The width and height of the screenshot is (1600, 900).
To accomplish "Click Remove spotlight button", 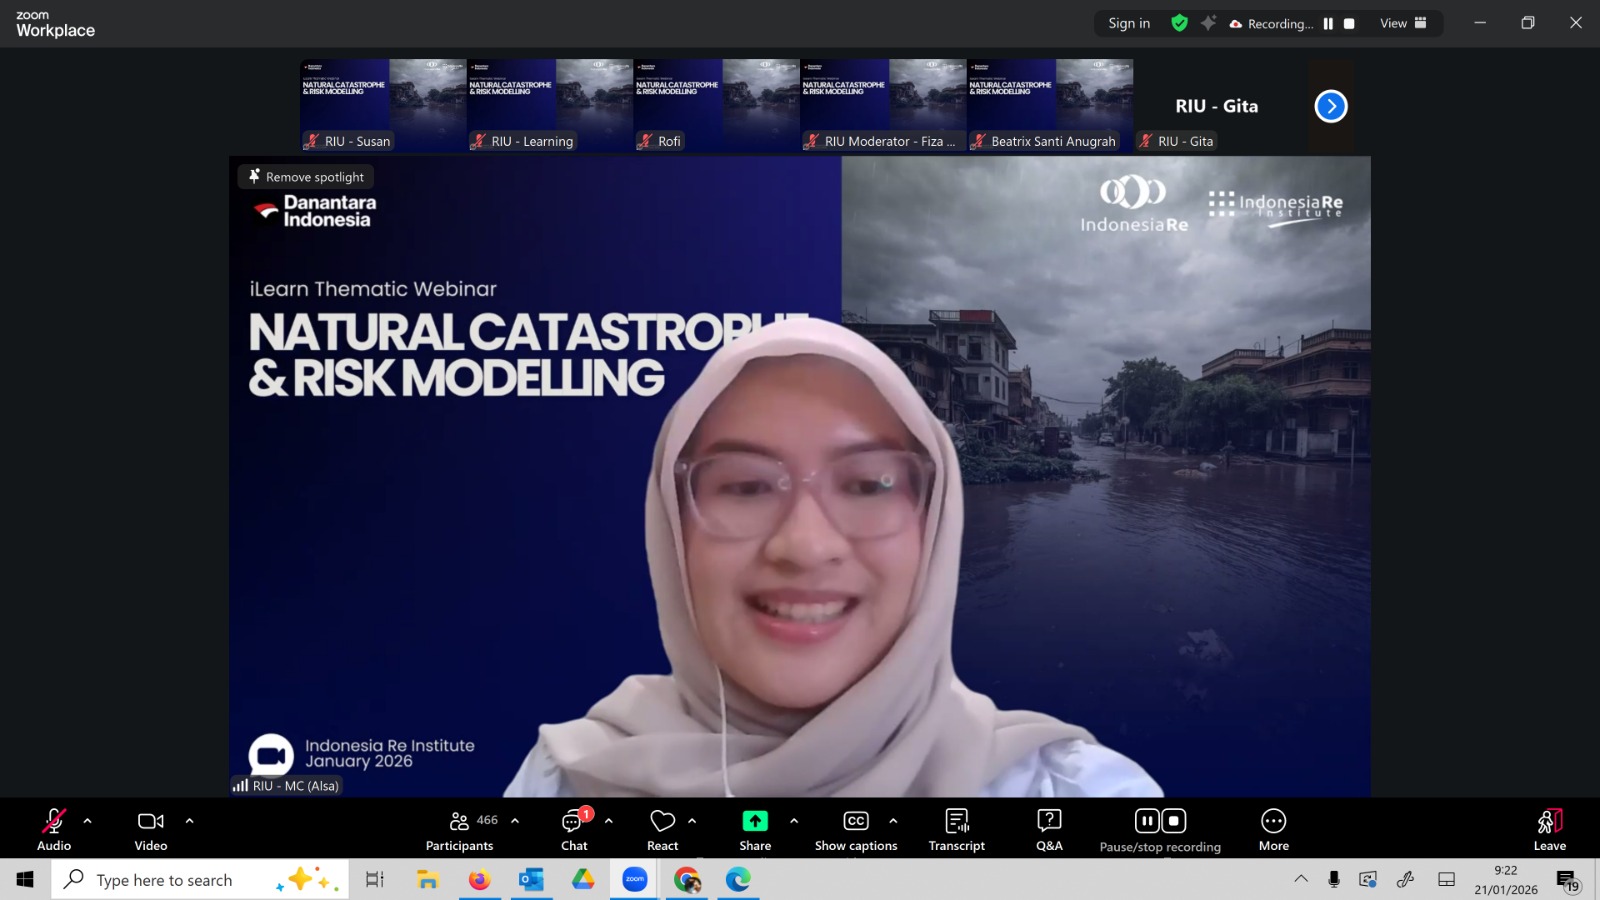I will pos(306,177).
